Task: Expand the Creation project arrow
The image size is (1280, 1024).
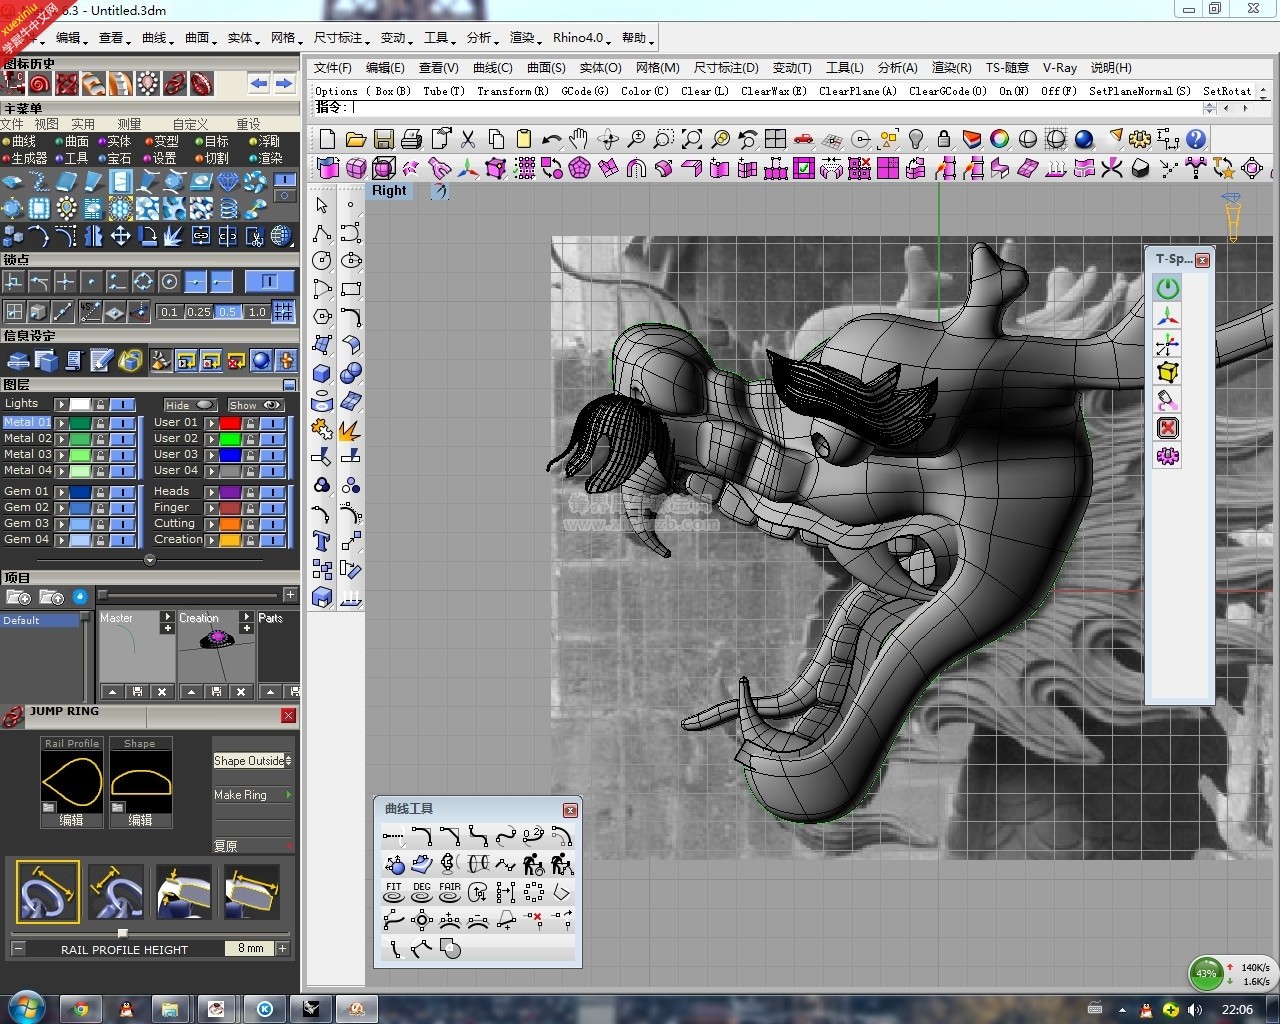Action: [246, 617]
